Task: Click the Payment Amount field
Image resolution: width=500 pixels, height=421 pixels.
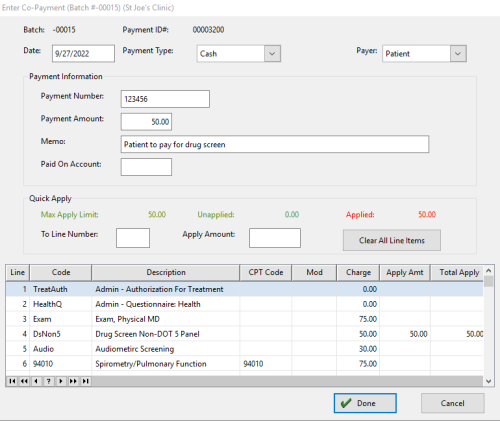Action: [146, 122]
